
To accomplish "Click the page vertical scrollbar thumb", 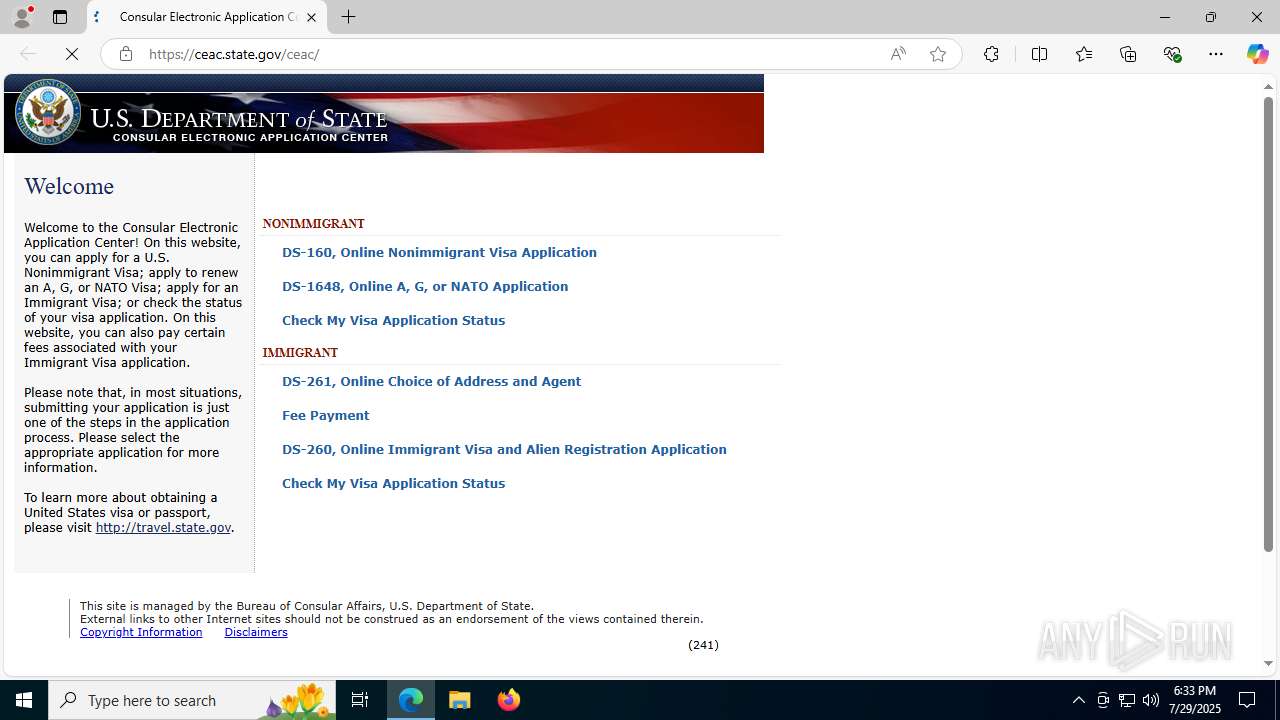I will [1268, 324].
